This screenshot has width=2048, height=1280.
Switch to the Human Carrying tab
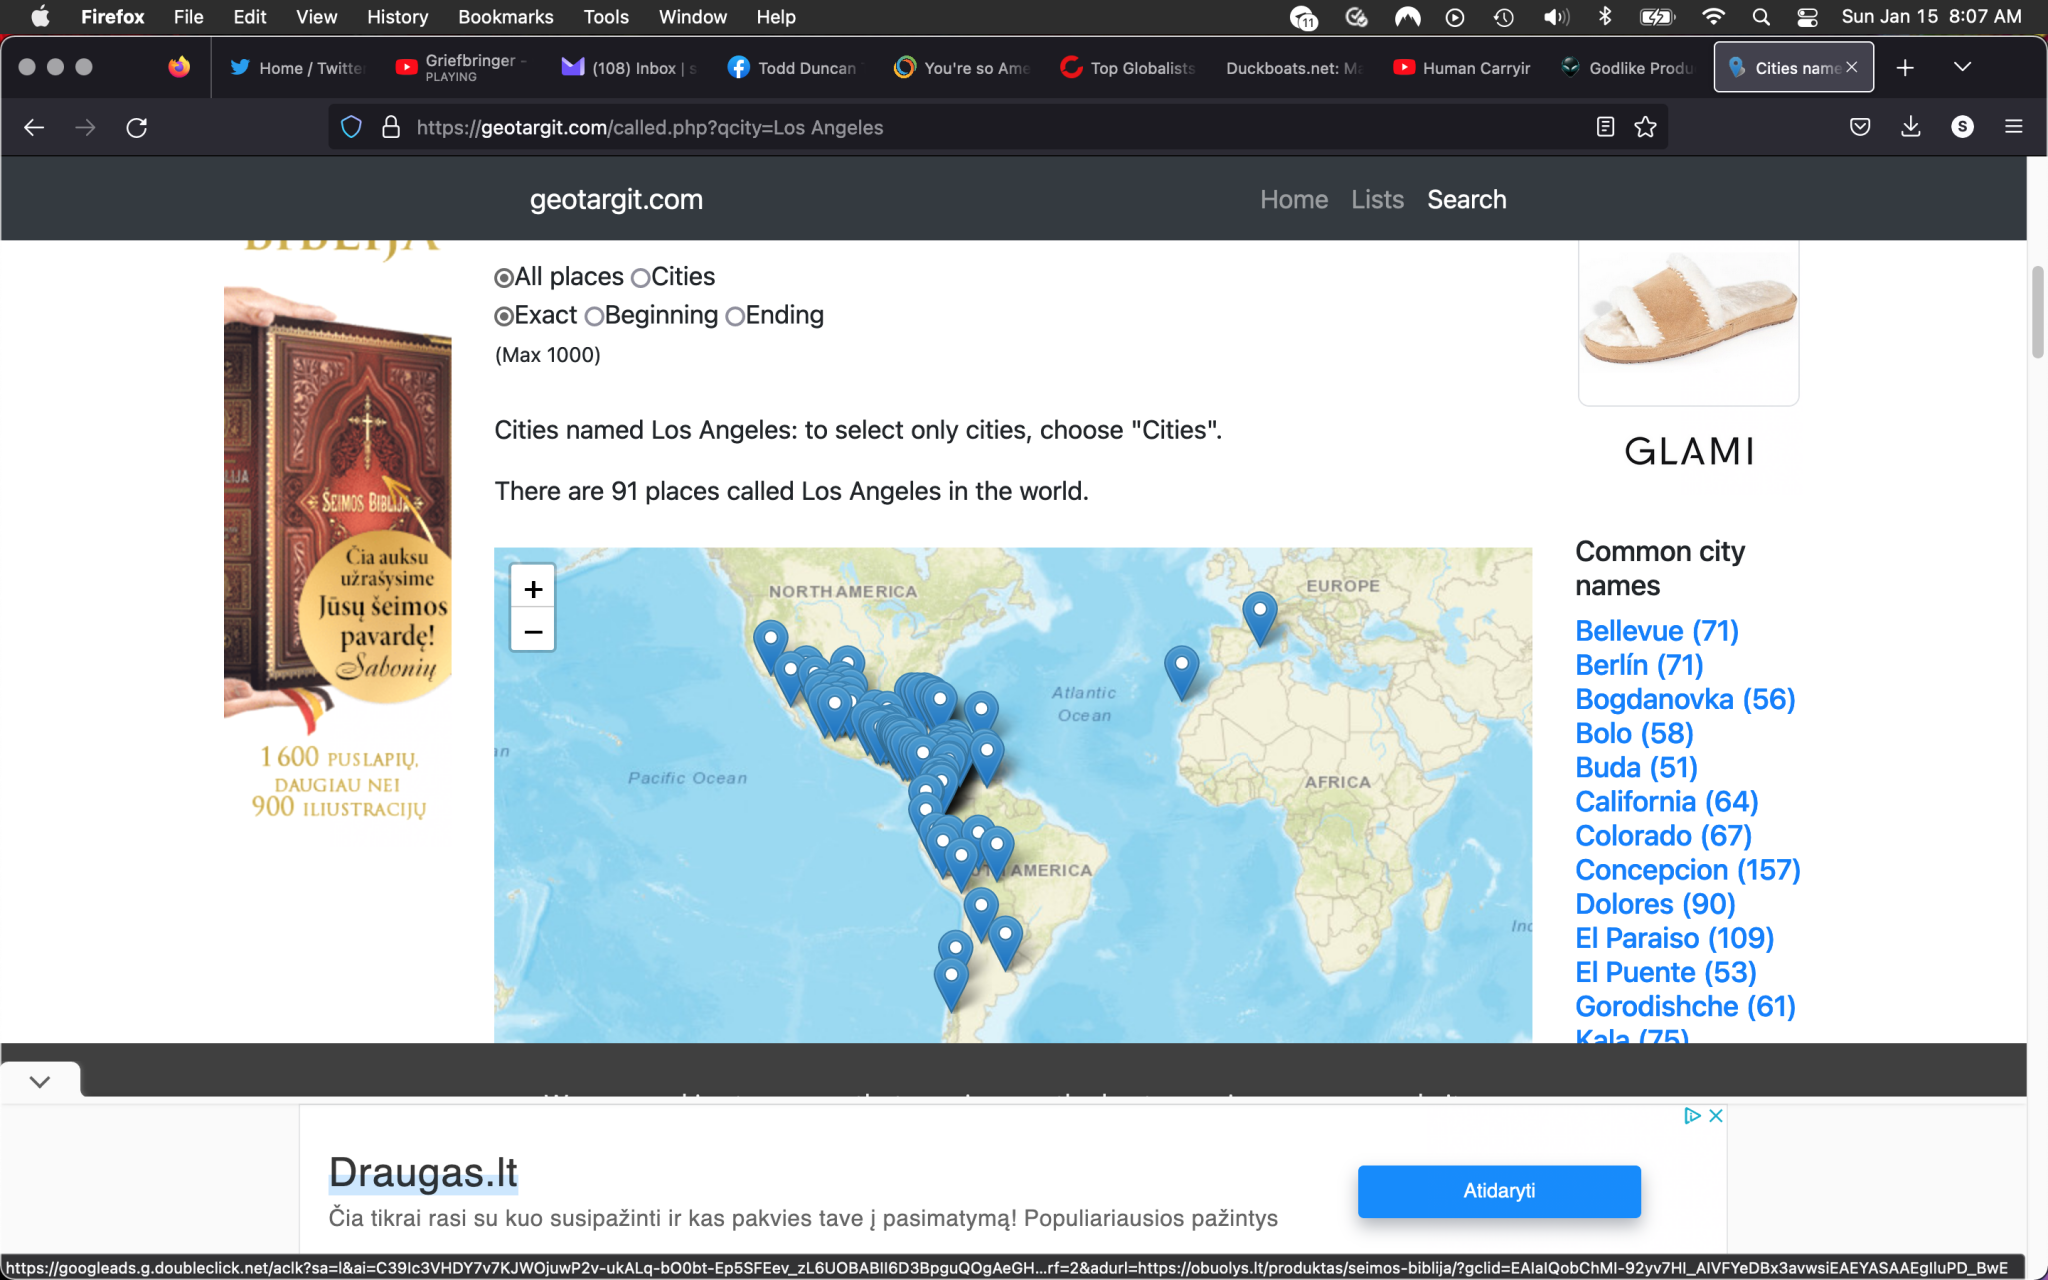click(1461, 67)
